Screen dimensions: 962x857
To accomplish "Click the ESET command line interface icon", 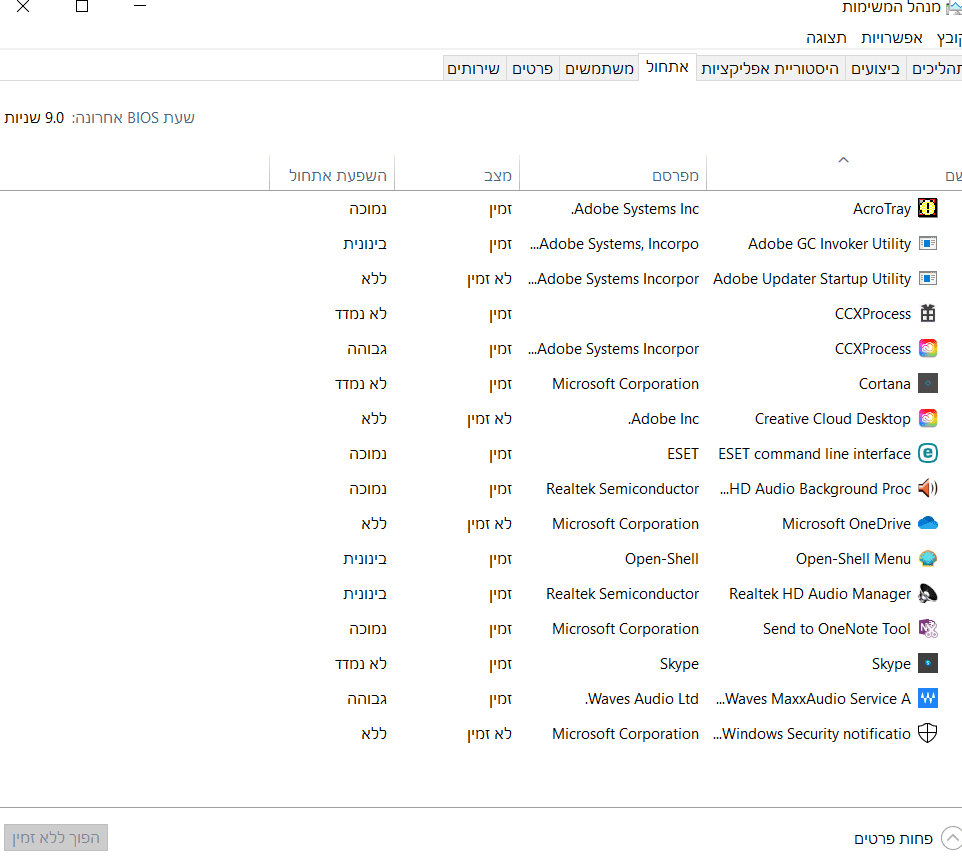I will (927, 453).
